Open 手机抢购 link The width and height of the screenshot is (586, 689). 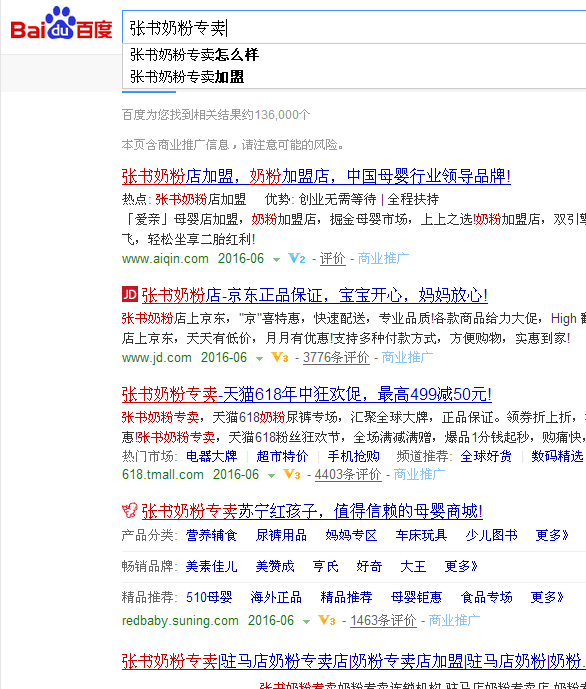point(353,456)
